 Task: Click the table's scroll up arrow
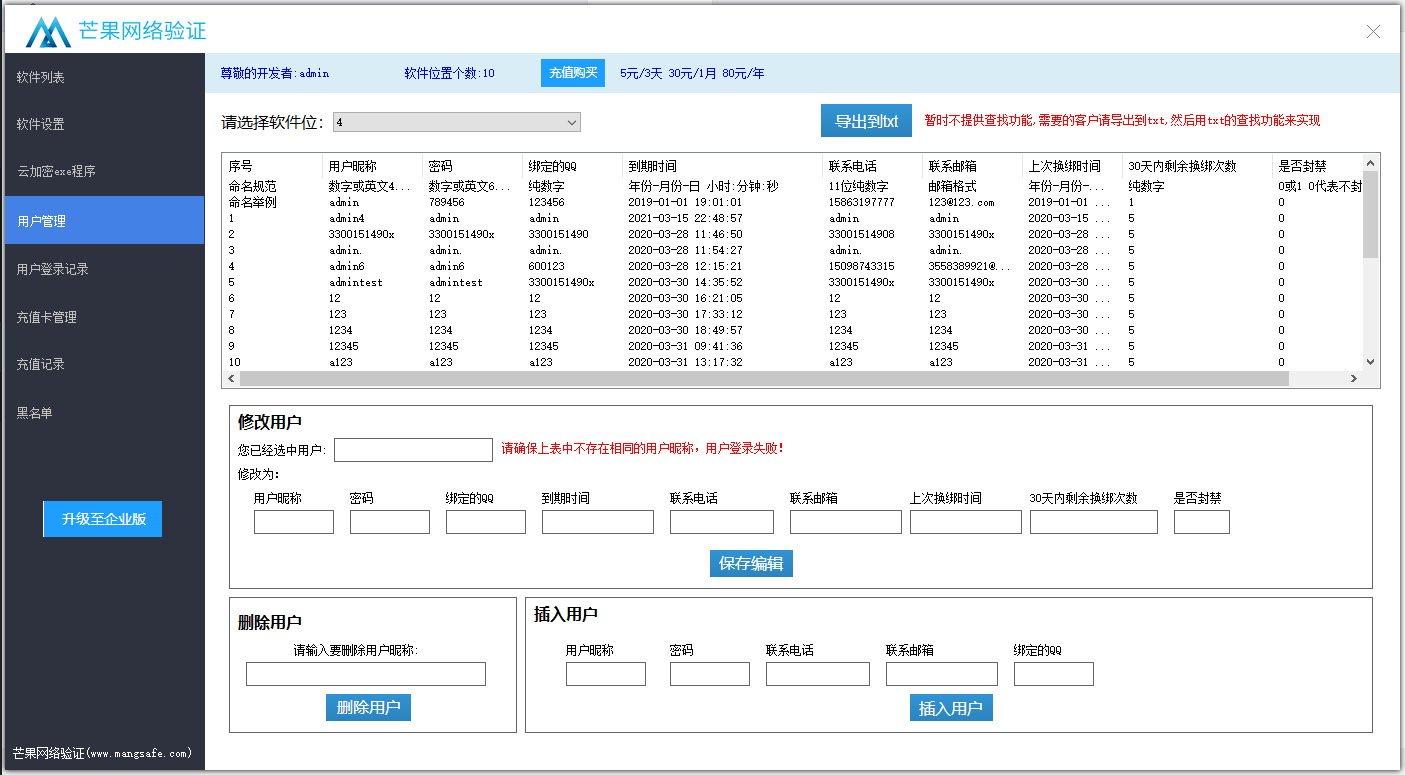pyautogui.click(x=1370, y=163)
